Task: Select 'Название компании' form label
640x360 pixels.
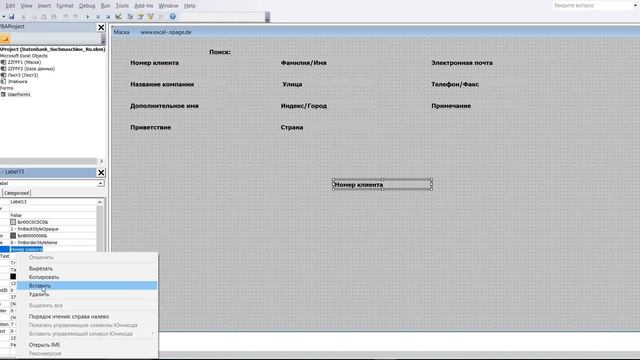Action: point(162,84)
